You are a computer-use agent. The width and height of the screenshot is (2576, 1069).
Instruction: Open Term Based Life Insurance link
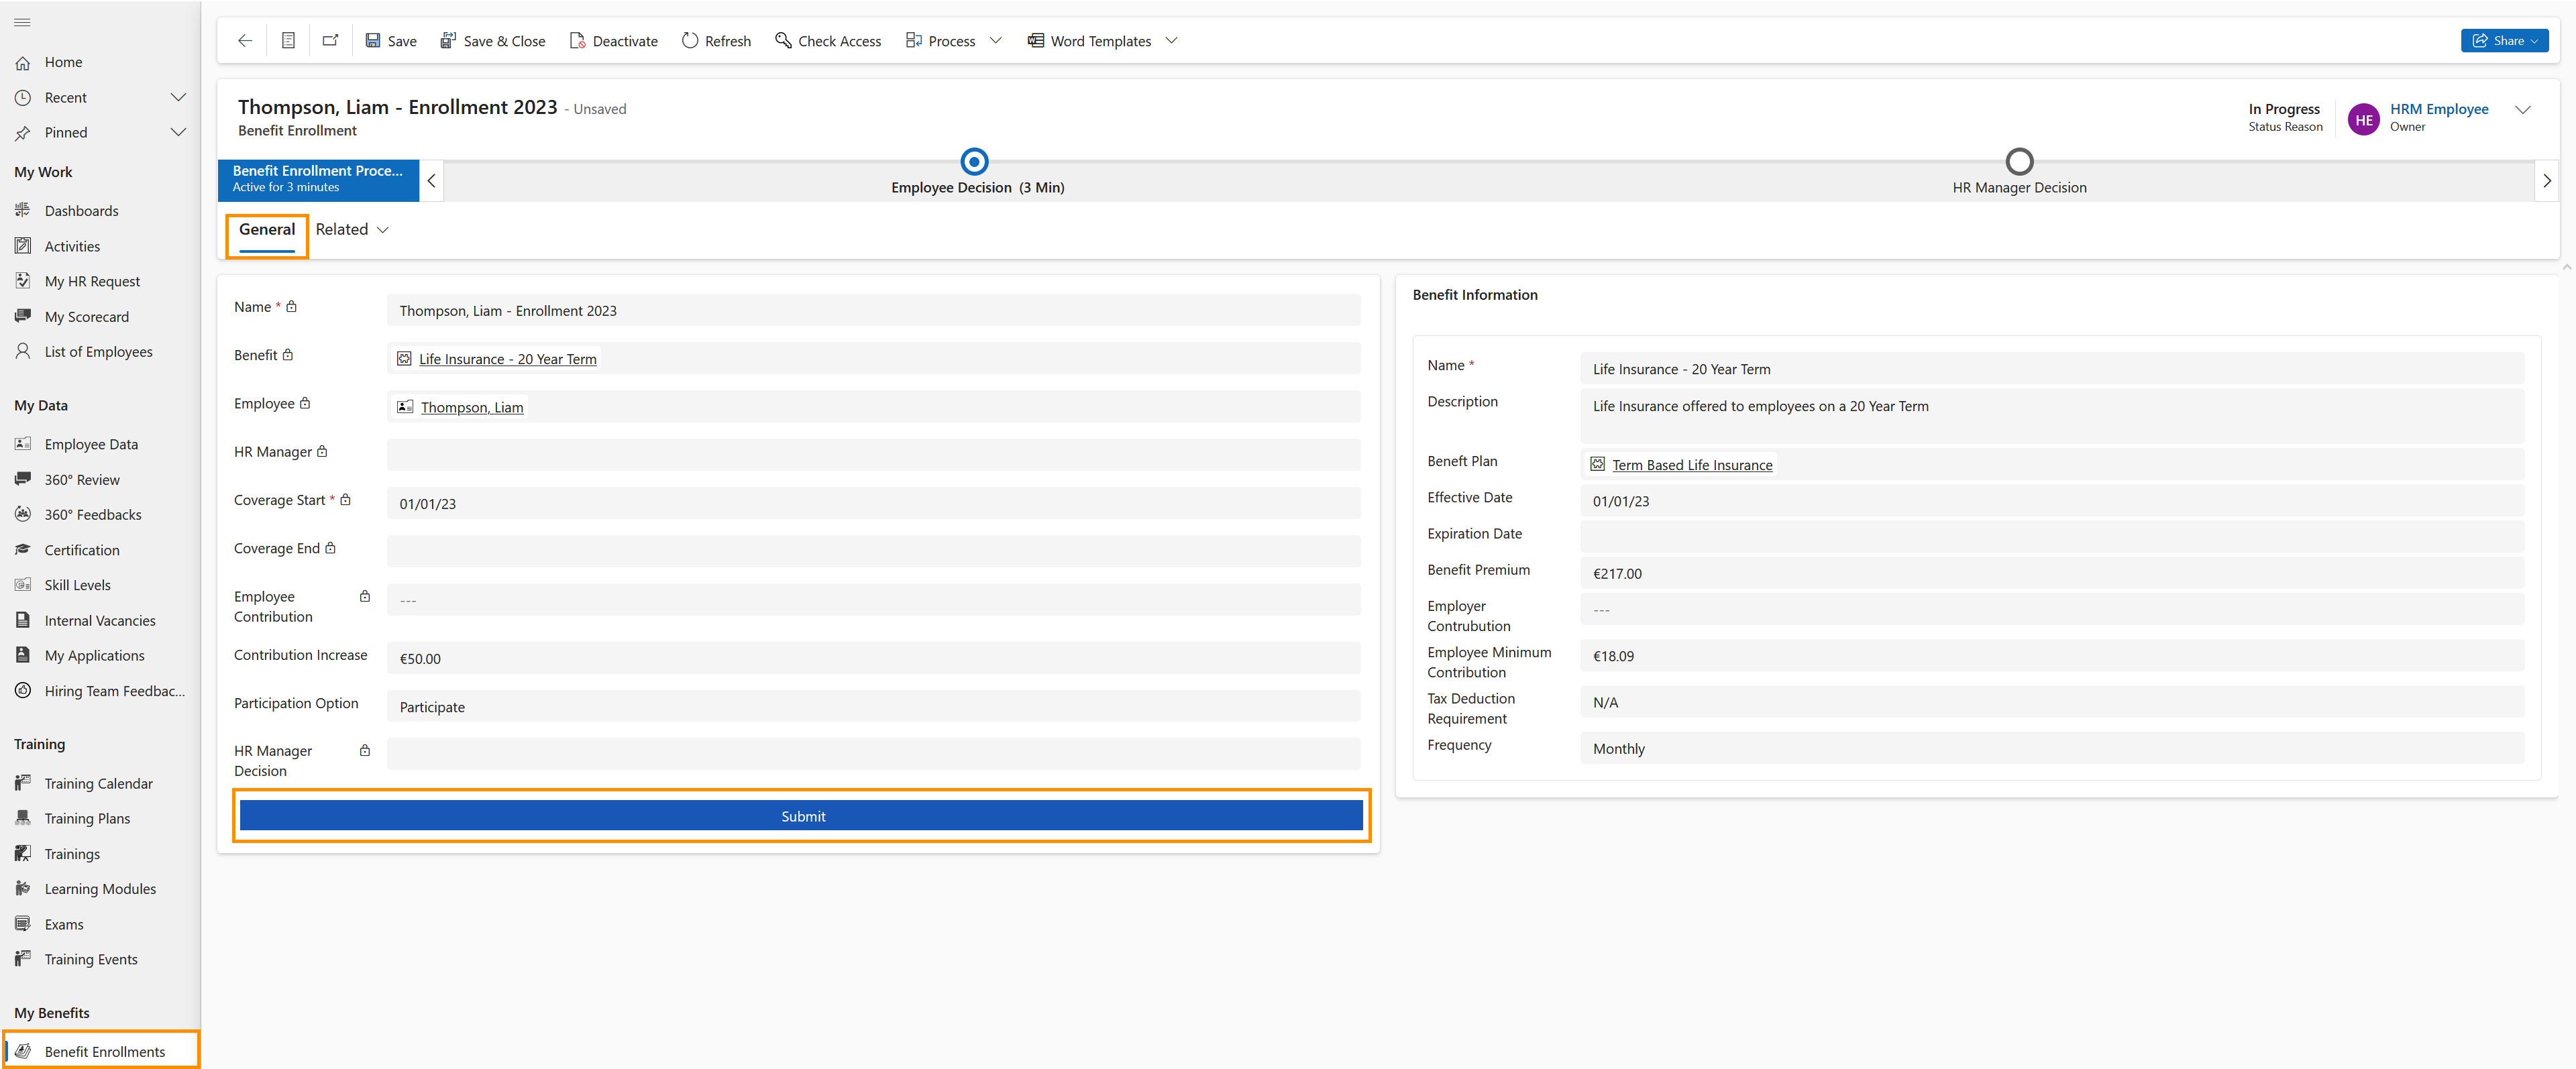pyautogui.click(x=1692, y=465)
